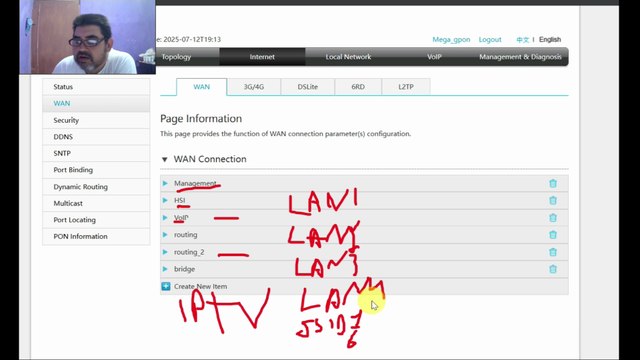Click the 'HSI' connection name
Image resolution: width=640 pixels, height=360 pixels.
(180, 200)
